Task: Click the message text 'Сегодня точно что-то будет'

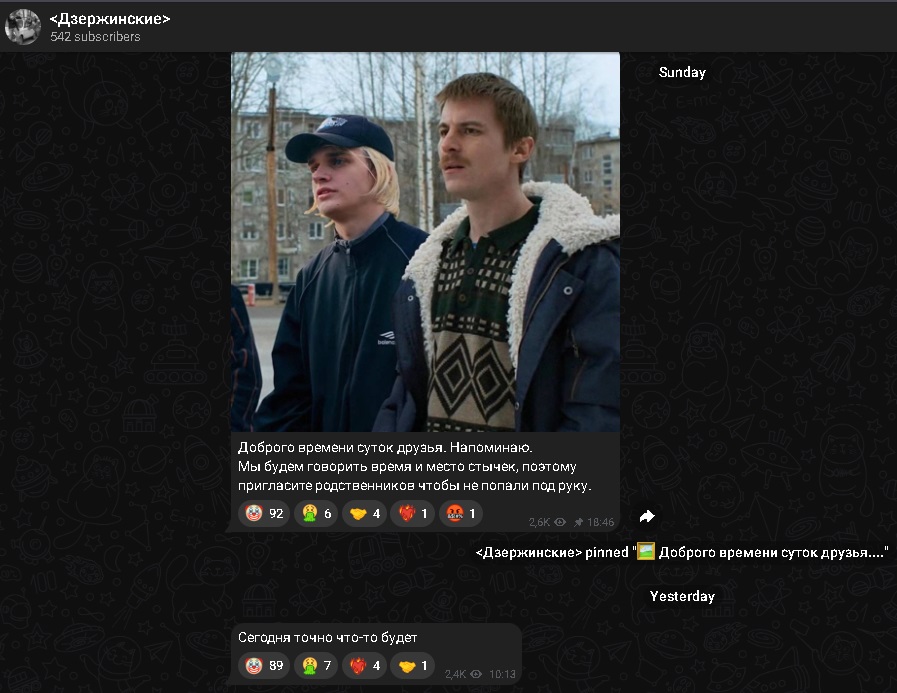Action: coord(327,637)
